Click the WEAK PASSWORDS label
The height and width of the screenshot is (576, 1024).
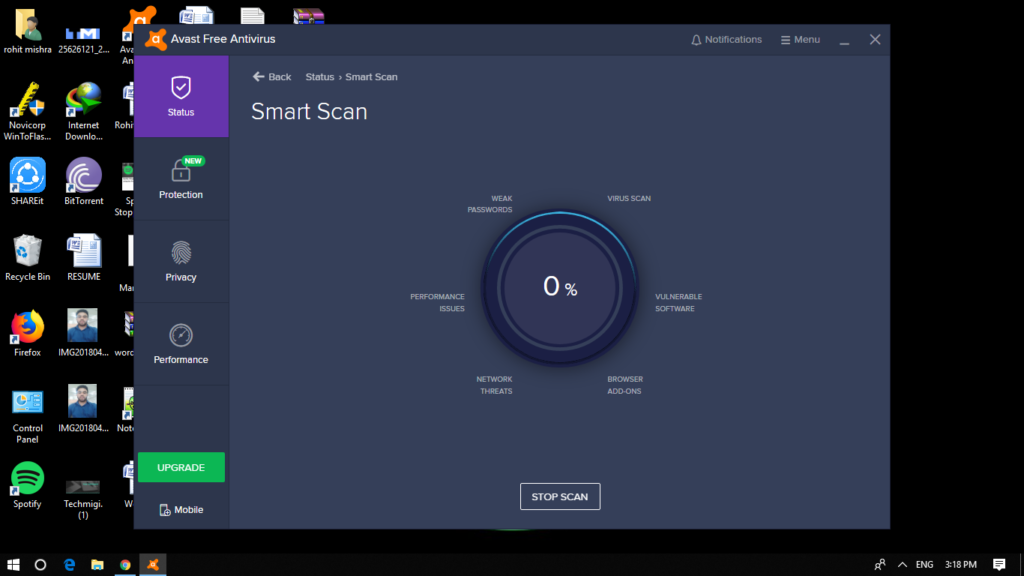[x=490, y=204]
